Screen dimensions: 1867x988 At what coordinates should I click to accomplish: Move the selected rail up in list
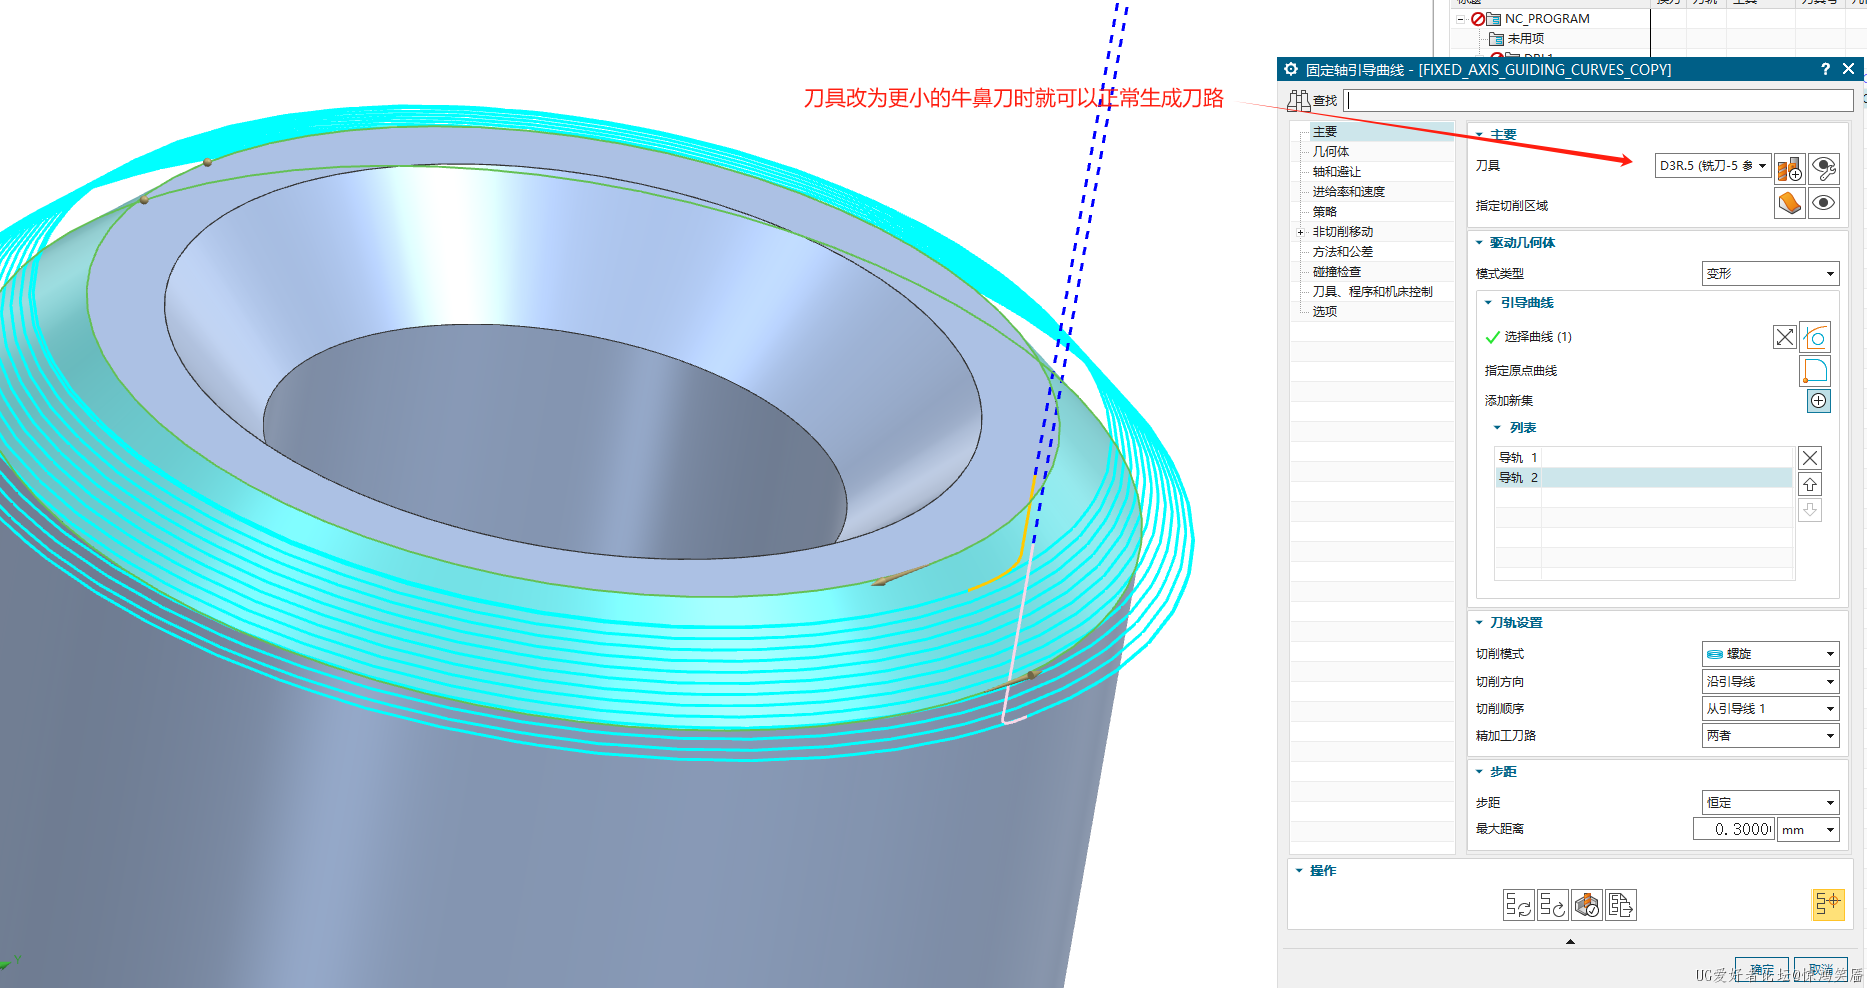(x=1810, y=484)
